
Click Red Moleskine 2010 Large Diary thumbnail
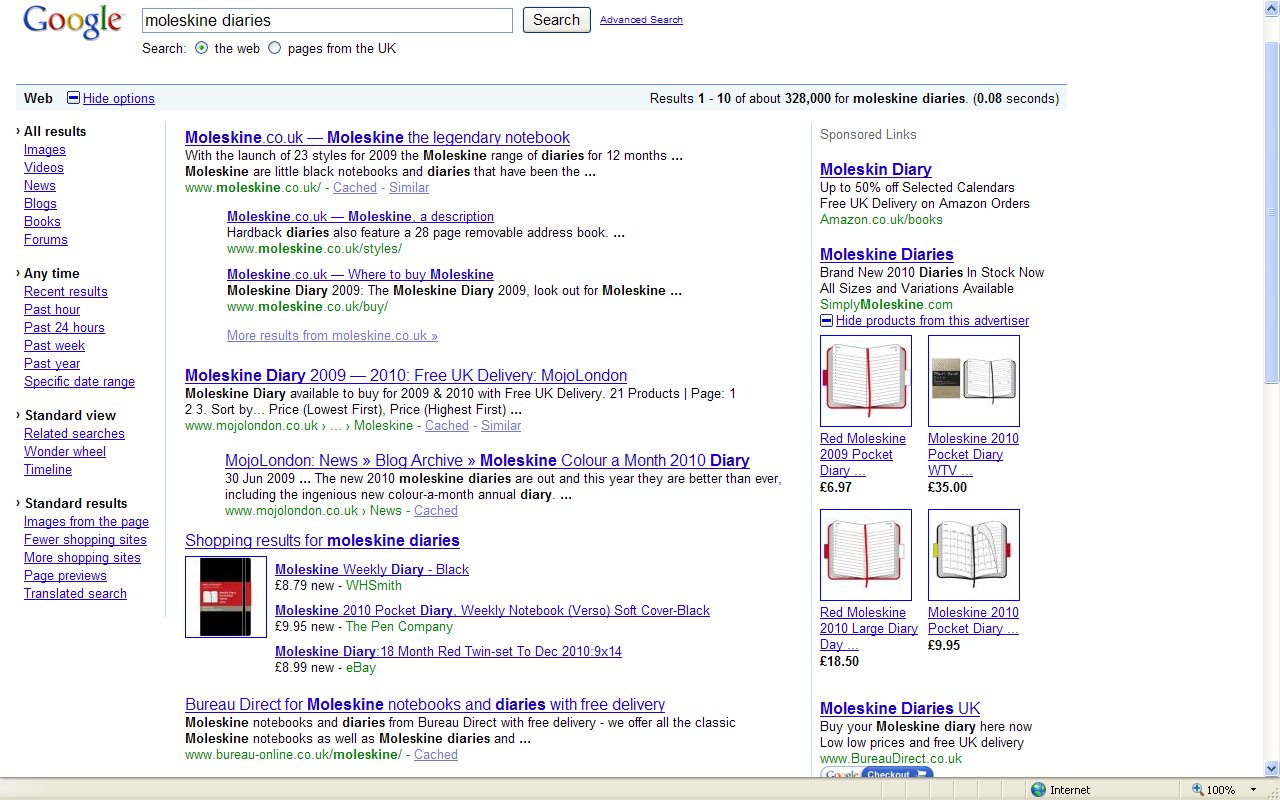[866, 555]
